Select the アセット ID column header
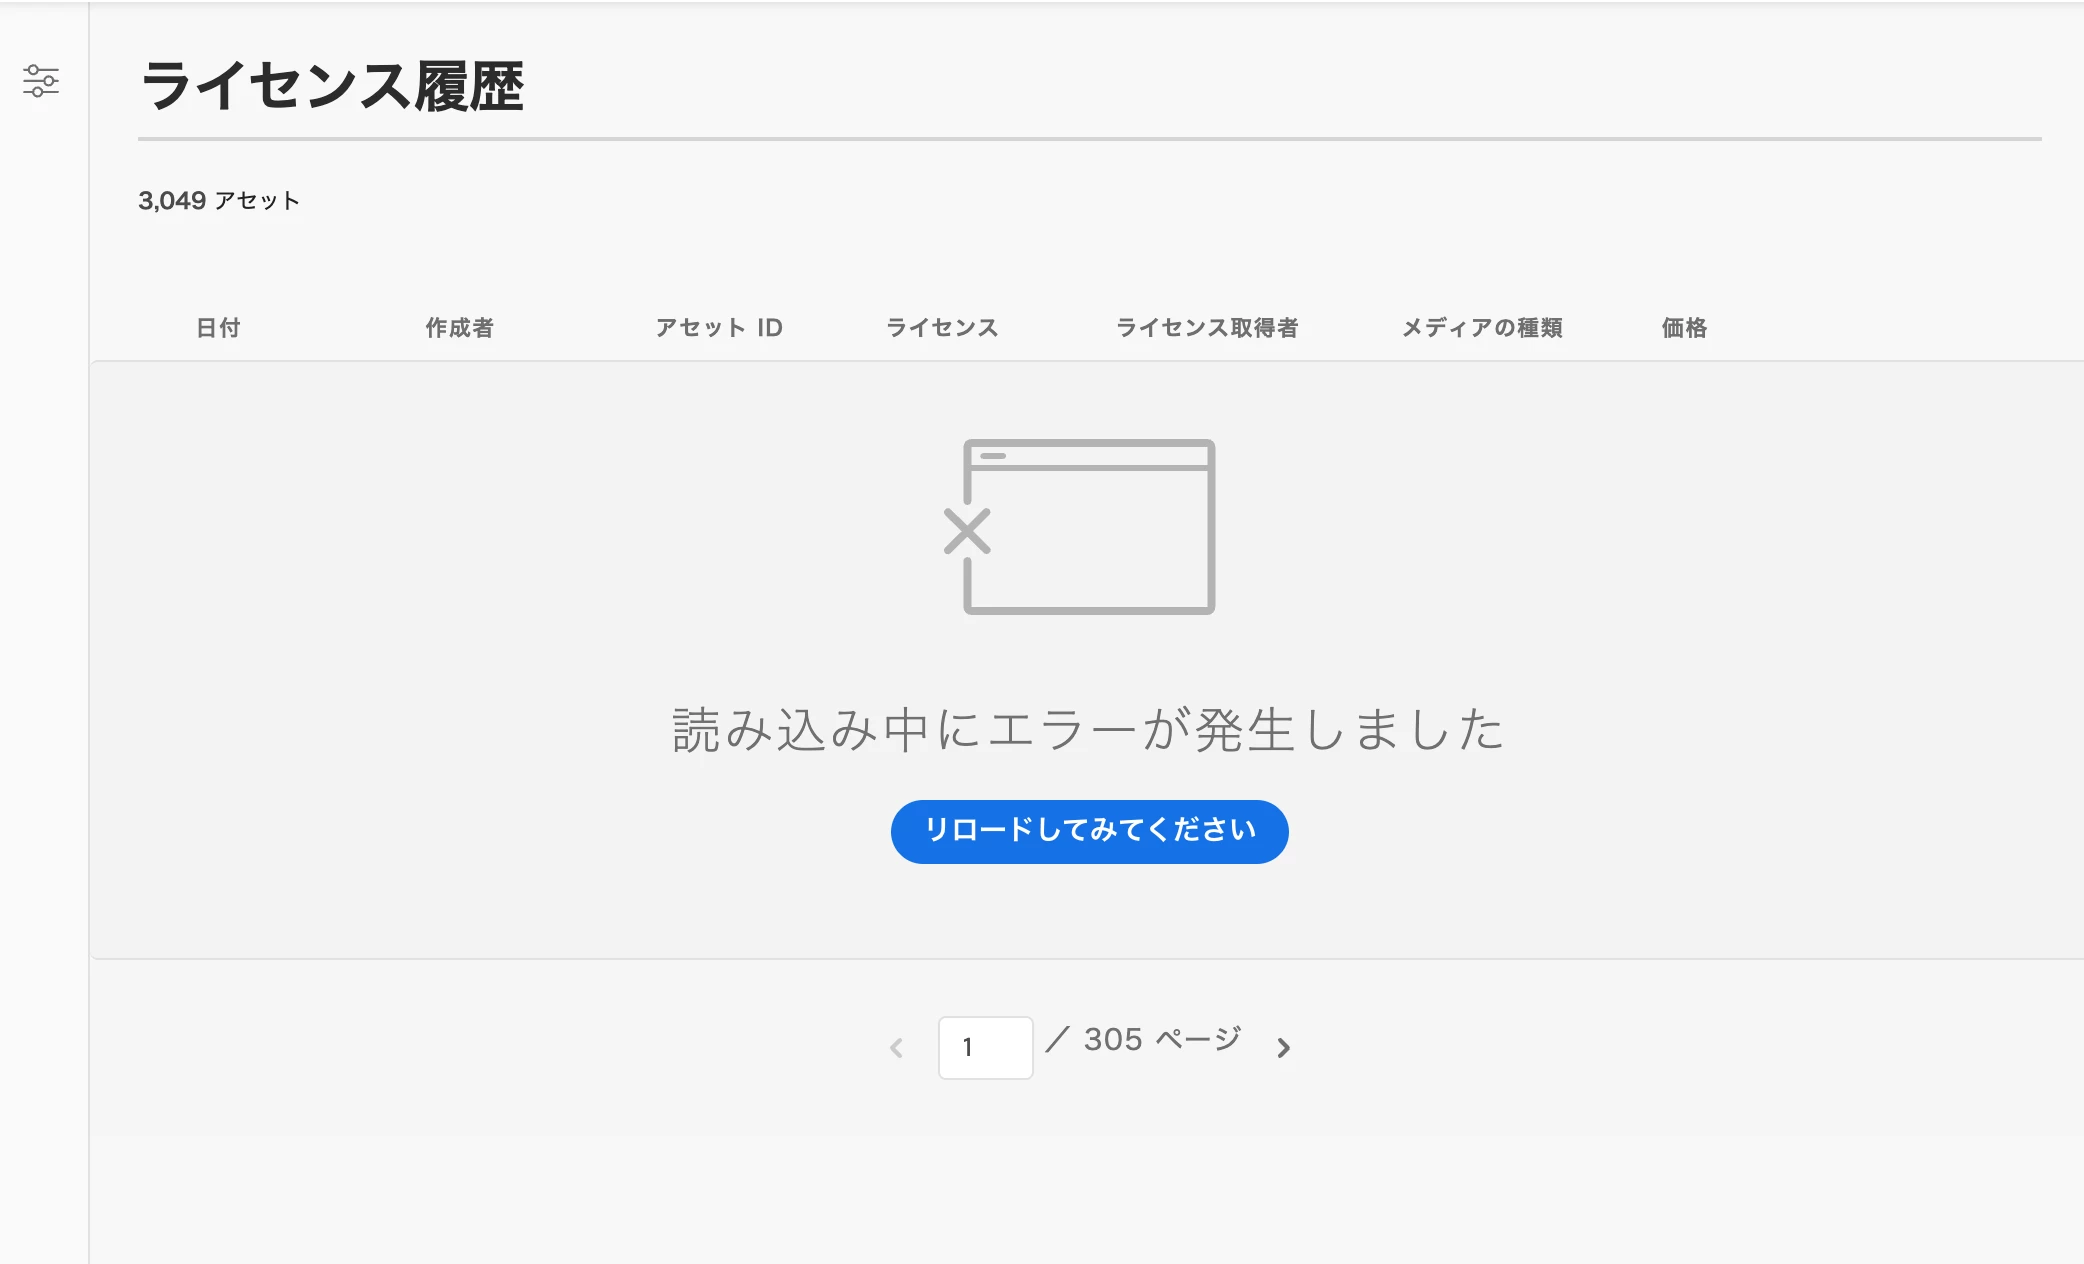This screenshot has height=1264, width=2084. [x=718, y=328]
